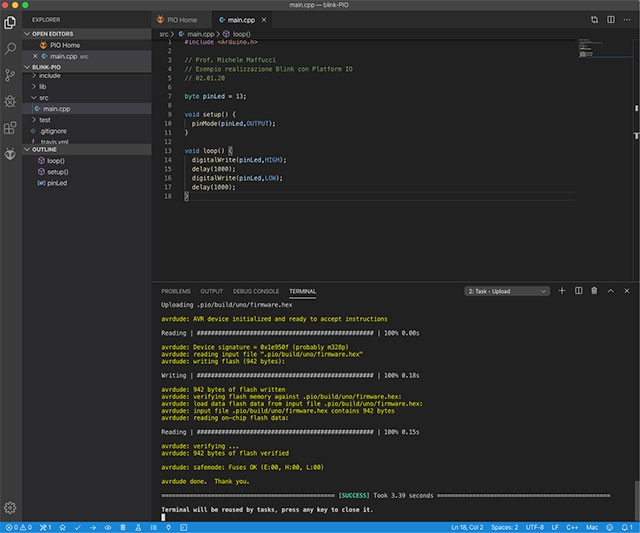The width and height of the screenshot is (640, 533).
Task: Collapse the Outline section
Action: 45,149
